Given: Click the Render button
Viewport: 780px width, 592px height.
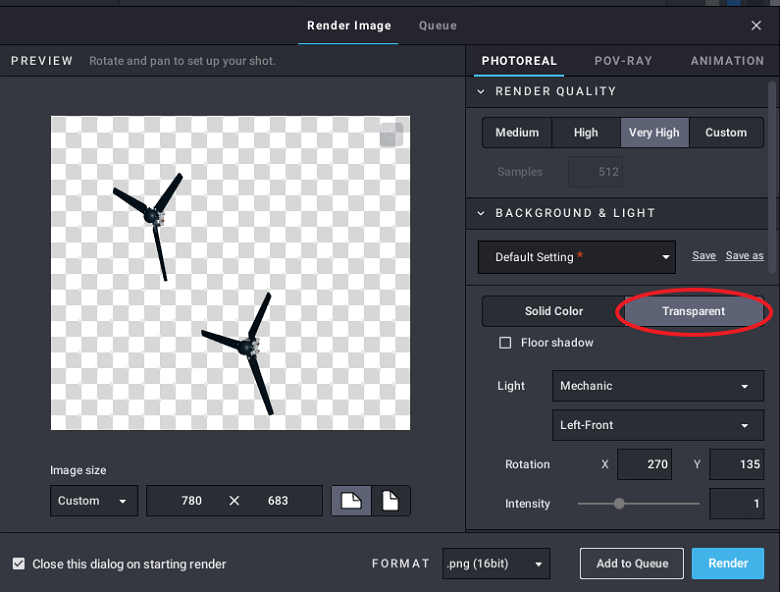Looking at the screenshot, I should 728,563.
